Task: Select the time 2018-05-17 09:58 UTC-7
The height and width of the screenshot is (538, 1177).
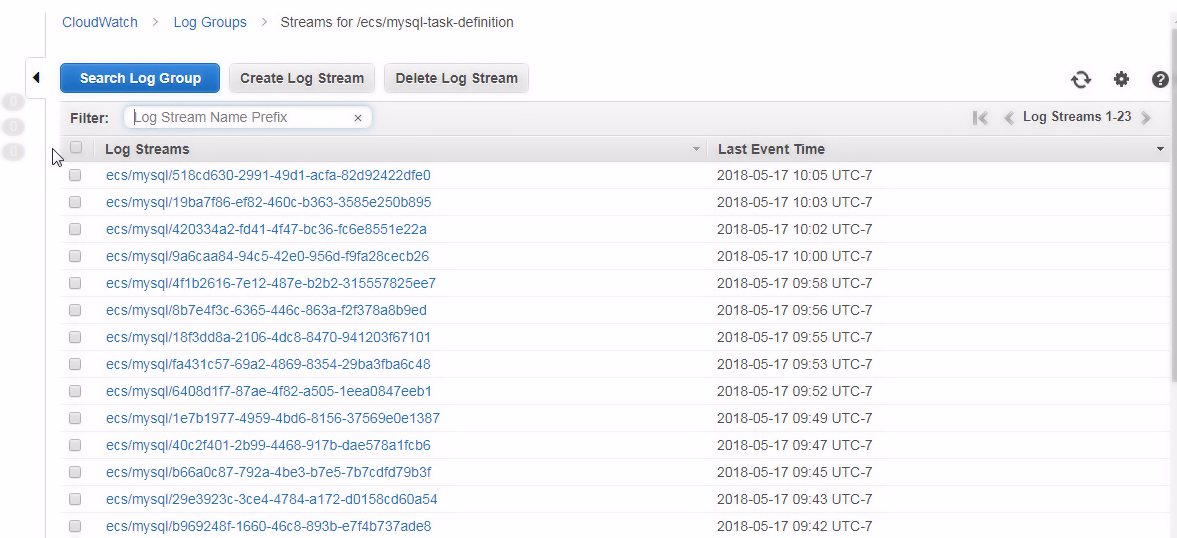Action: (795, 284)
